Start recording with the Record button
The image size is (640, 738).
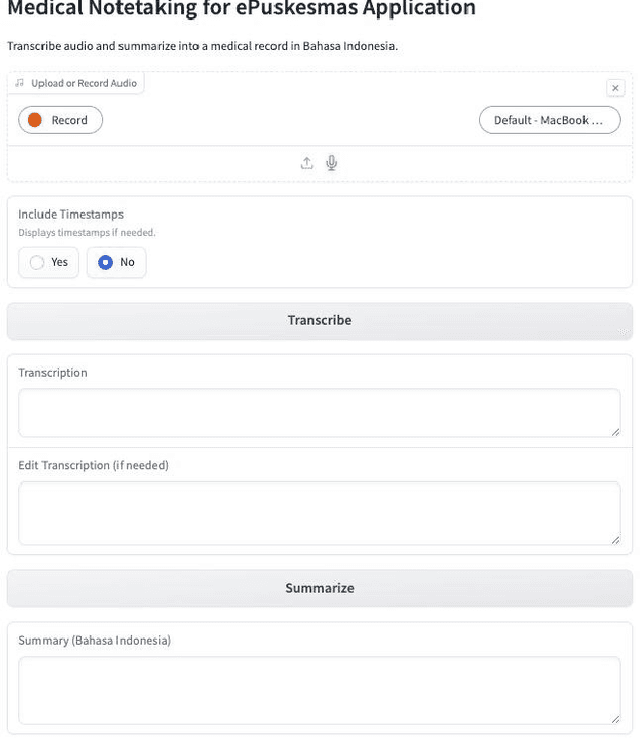(60, 120)
